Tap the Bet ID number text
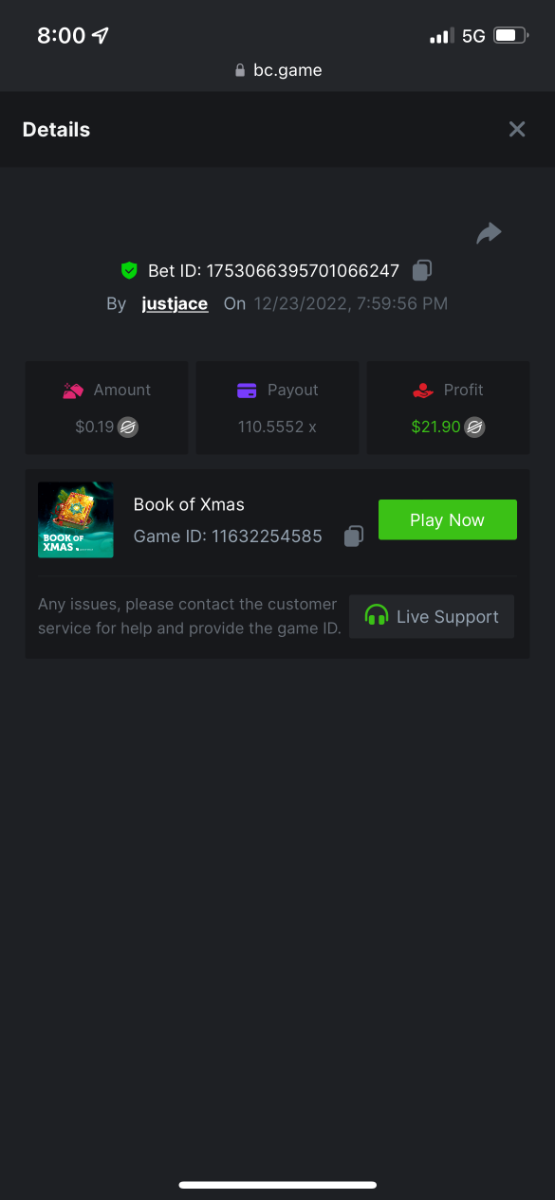This screenshot has width=555, height=1200. [x=303, y=270]
